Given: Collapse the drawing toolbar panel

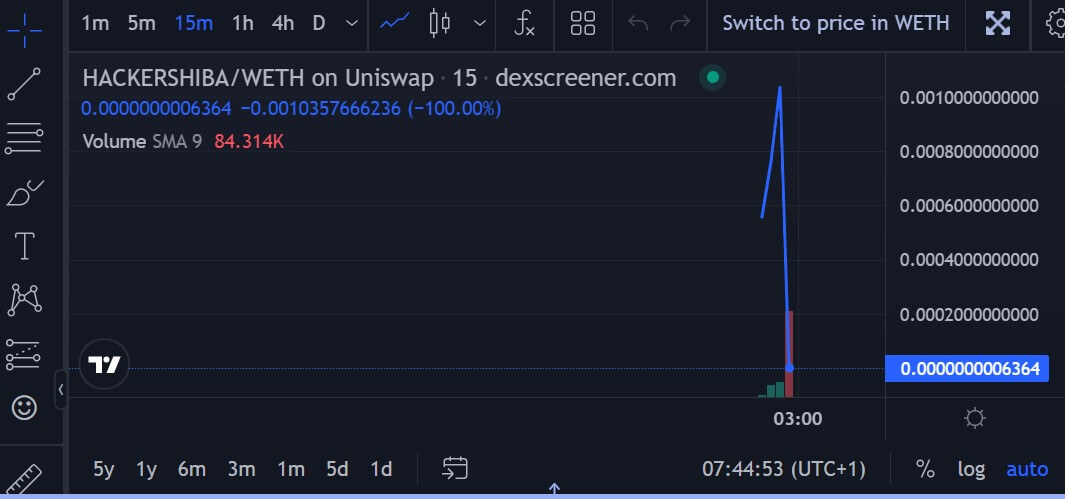Looking at the screenshot, I should [x=61, y=389].
